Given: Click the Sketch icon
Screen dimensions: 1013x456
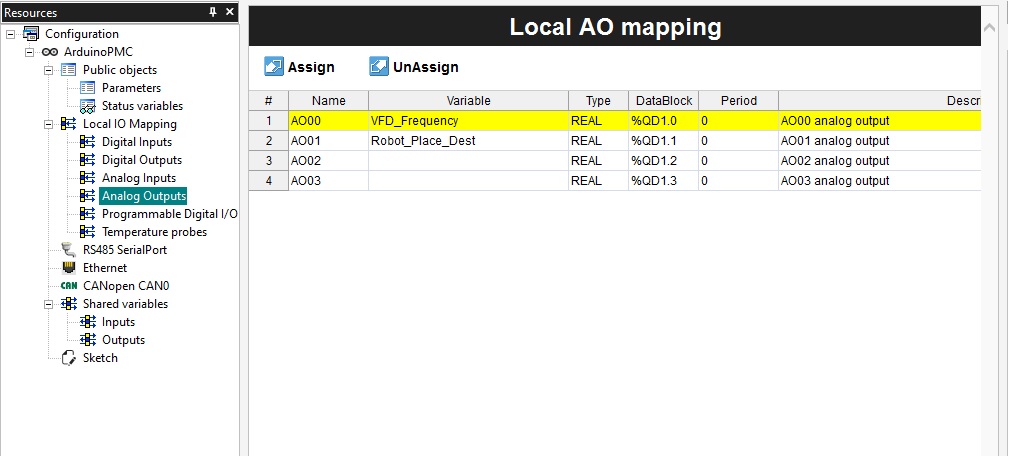Looking at the screenshot, I should point(68,358).
